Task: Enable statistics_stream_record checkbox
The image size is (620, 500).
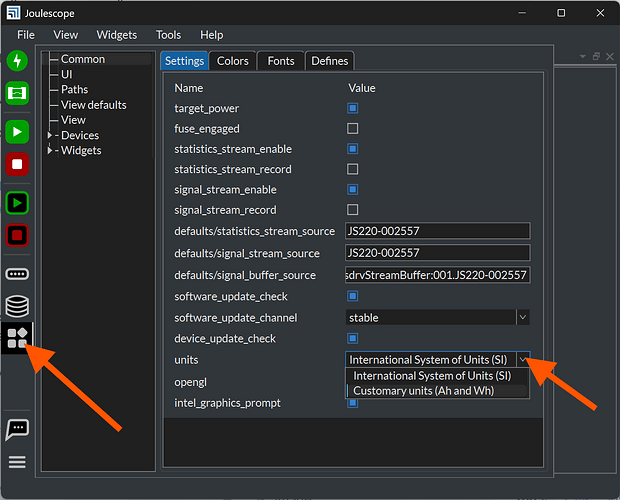Action: [352, 169]
